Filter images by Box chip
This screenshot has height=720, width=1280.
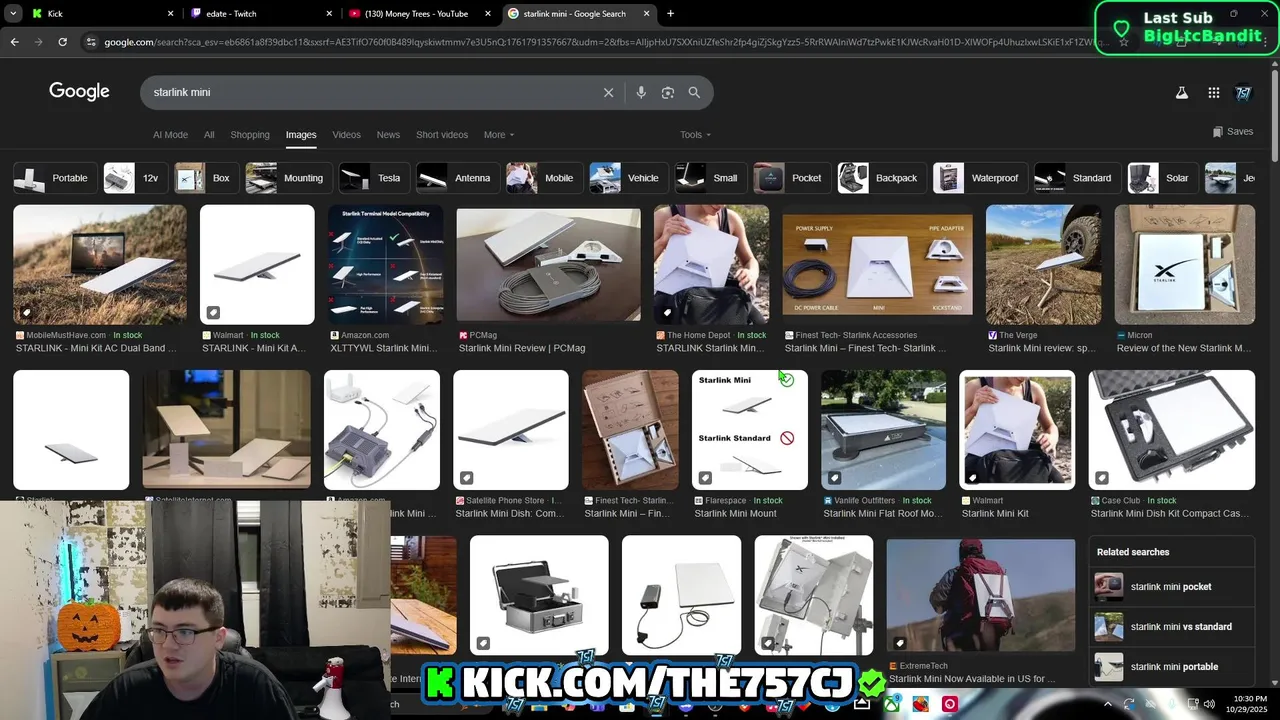coord(207,178)
